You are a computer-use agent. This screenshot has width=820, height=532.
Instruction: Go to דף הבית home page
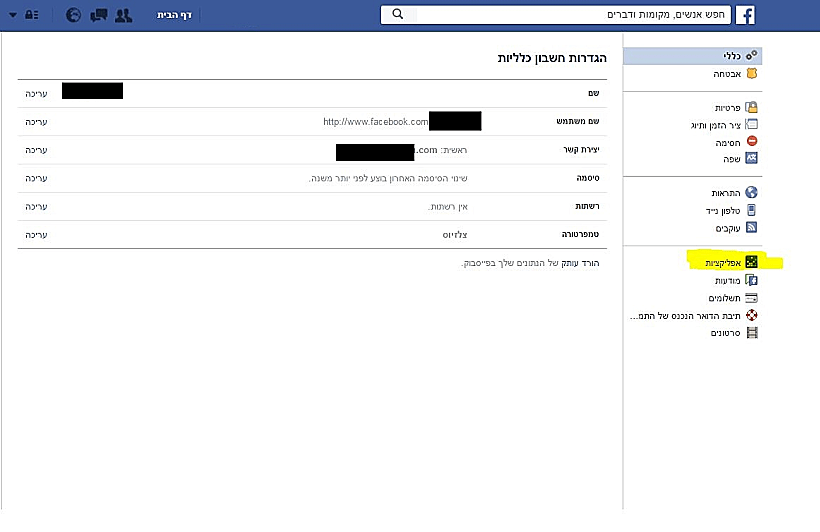click(x=174, y=15)
